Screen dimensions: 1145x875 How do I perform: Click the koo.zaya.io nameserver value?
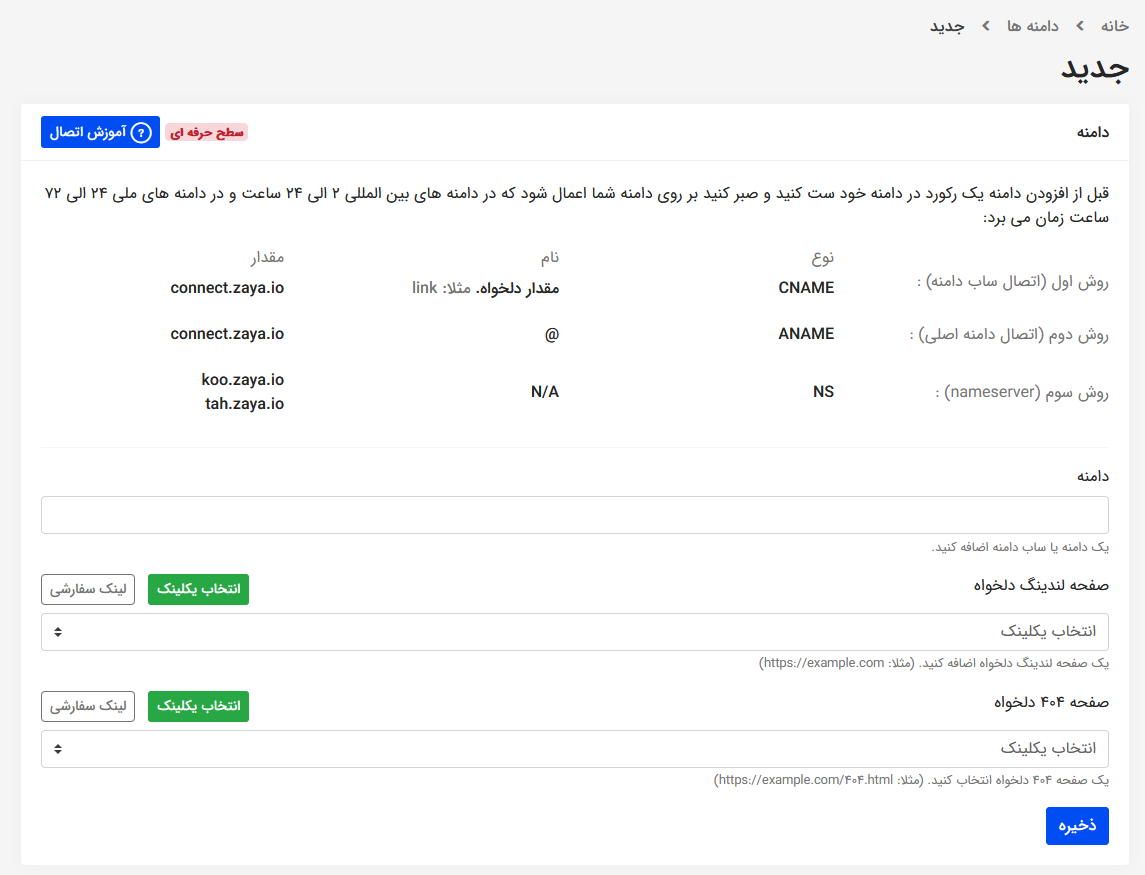click(242, 380)
